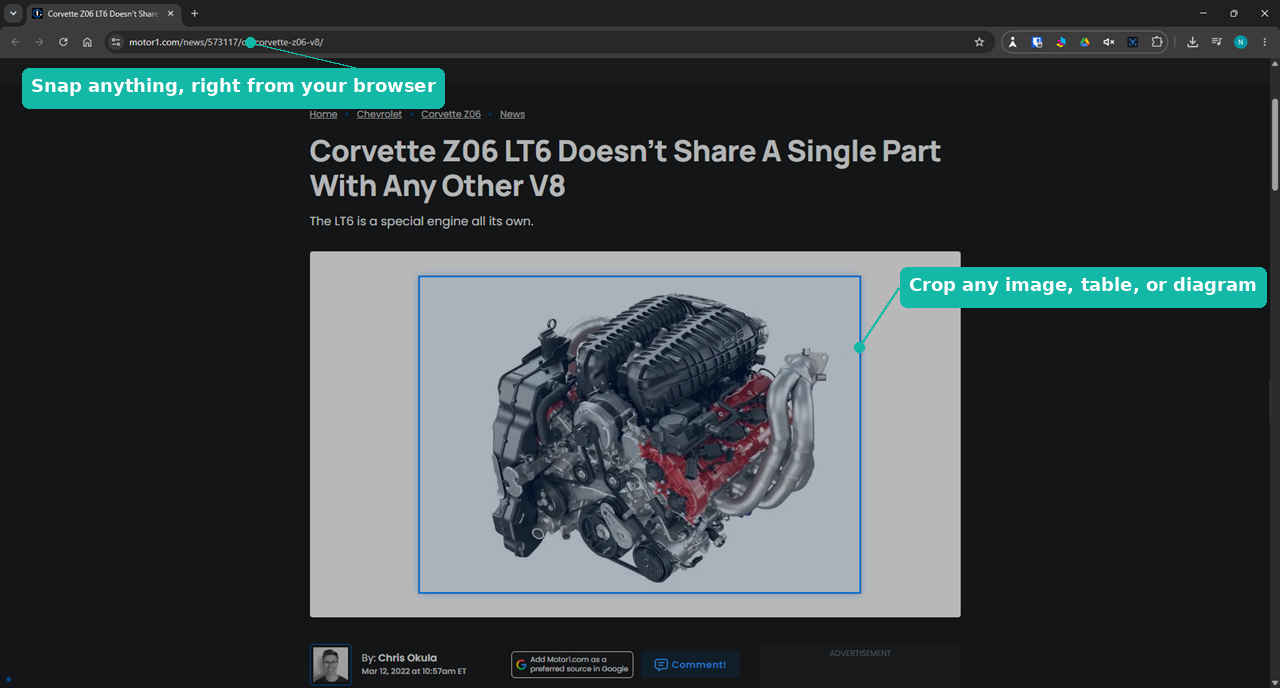Add Motor1.com as preferred Google source
Image resolution: width=1280 pixels, height=688 pixels.
pyautogui.click(x=572, y=665)
